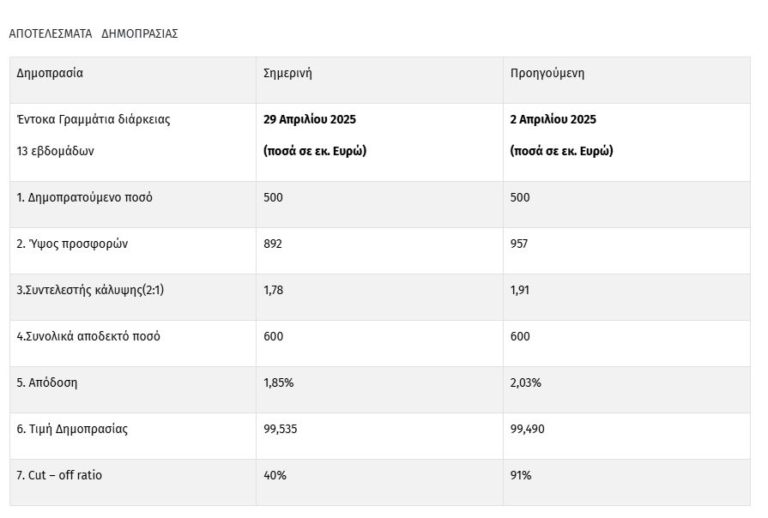Select the Ύψος προσφορών row label
Image resolution: width=768 pixels, height=518 pixels.
[72, 244]
